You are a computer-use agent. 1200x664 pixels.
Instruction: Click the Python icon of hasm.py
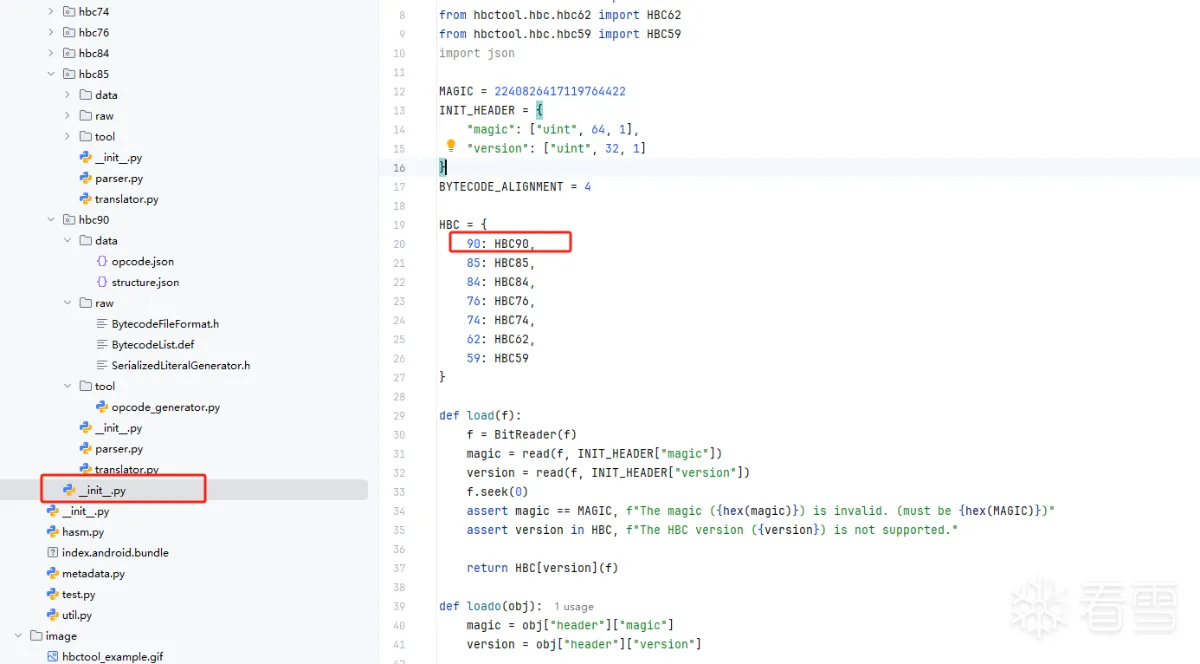click(53, 532)
